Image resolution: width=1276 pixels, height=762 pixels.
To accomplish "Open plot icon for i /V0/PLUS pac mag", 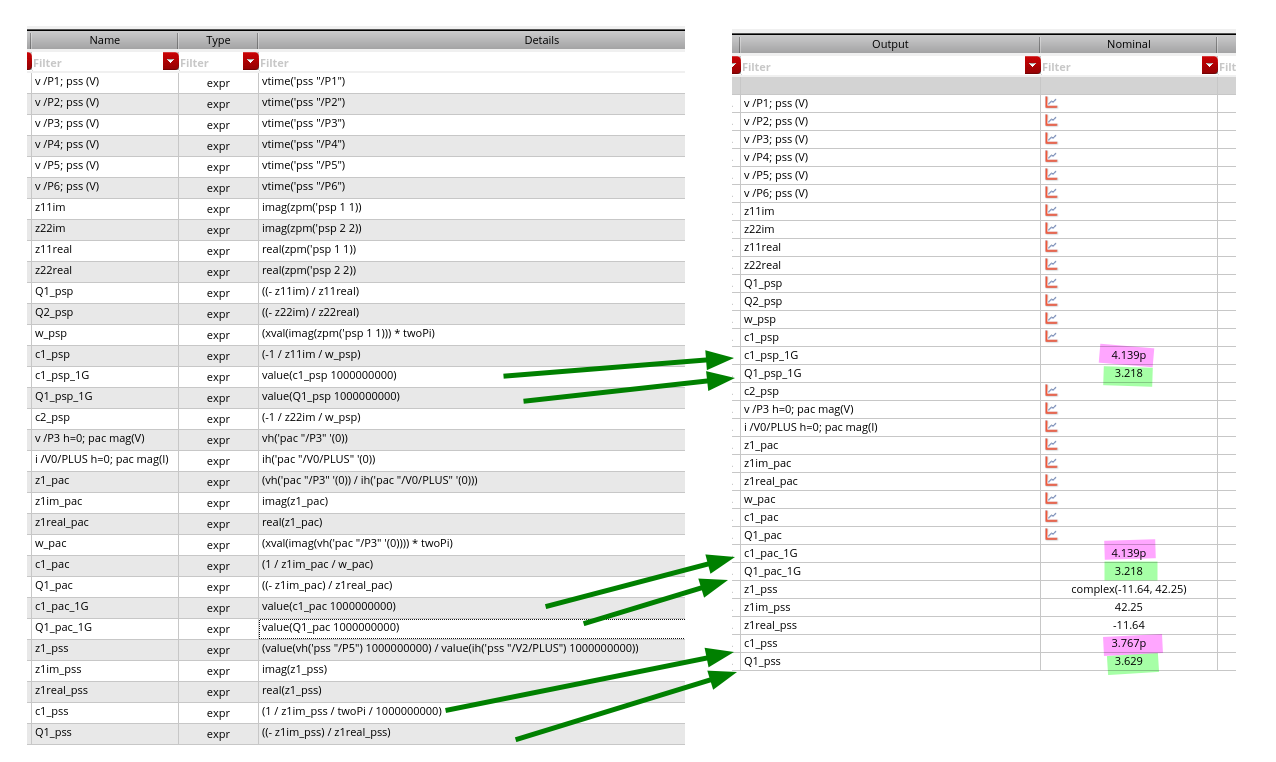I will 1051,427.
